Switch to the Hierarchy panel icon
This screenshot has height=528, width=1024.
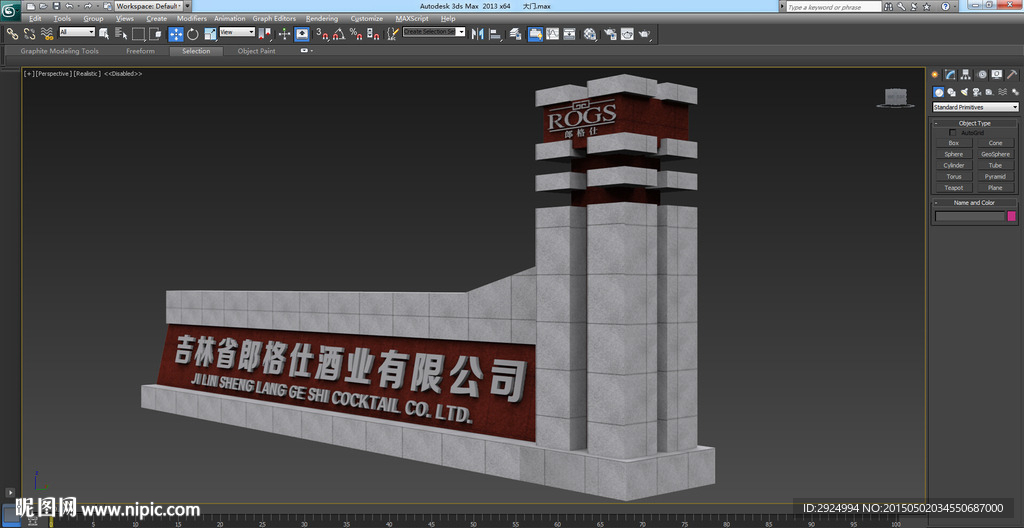click(x=966, y=74)
